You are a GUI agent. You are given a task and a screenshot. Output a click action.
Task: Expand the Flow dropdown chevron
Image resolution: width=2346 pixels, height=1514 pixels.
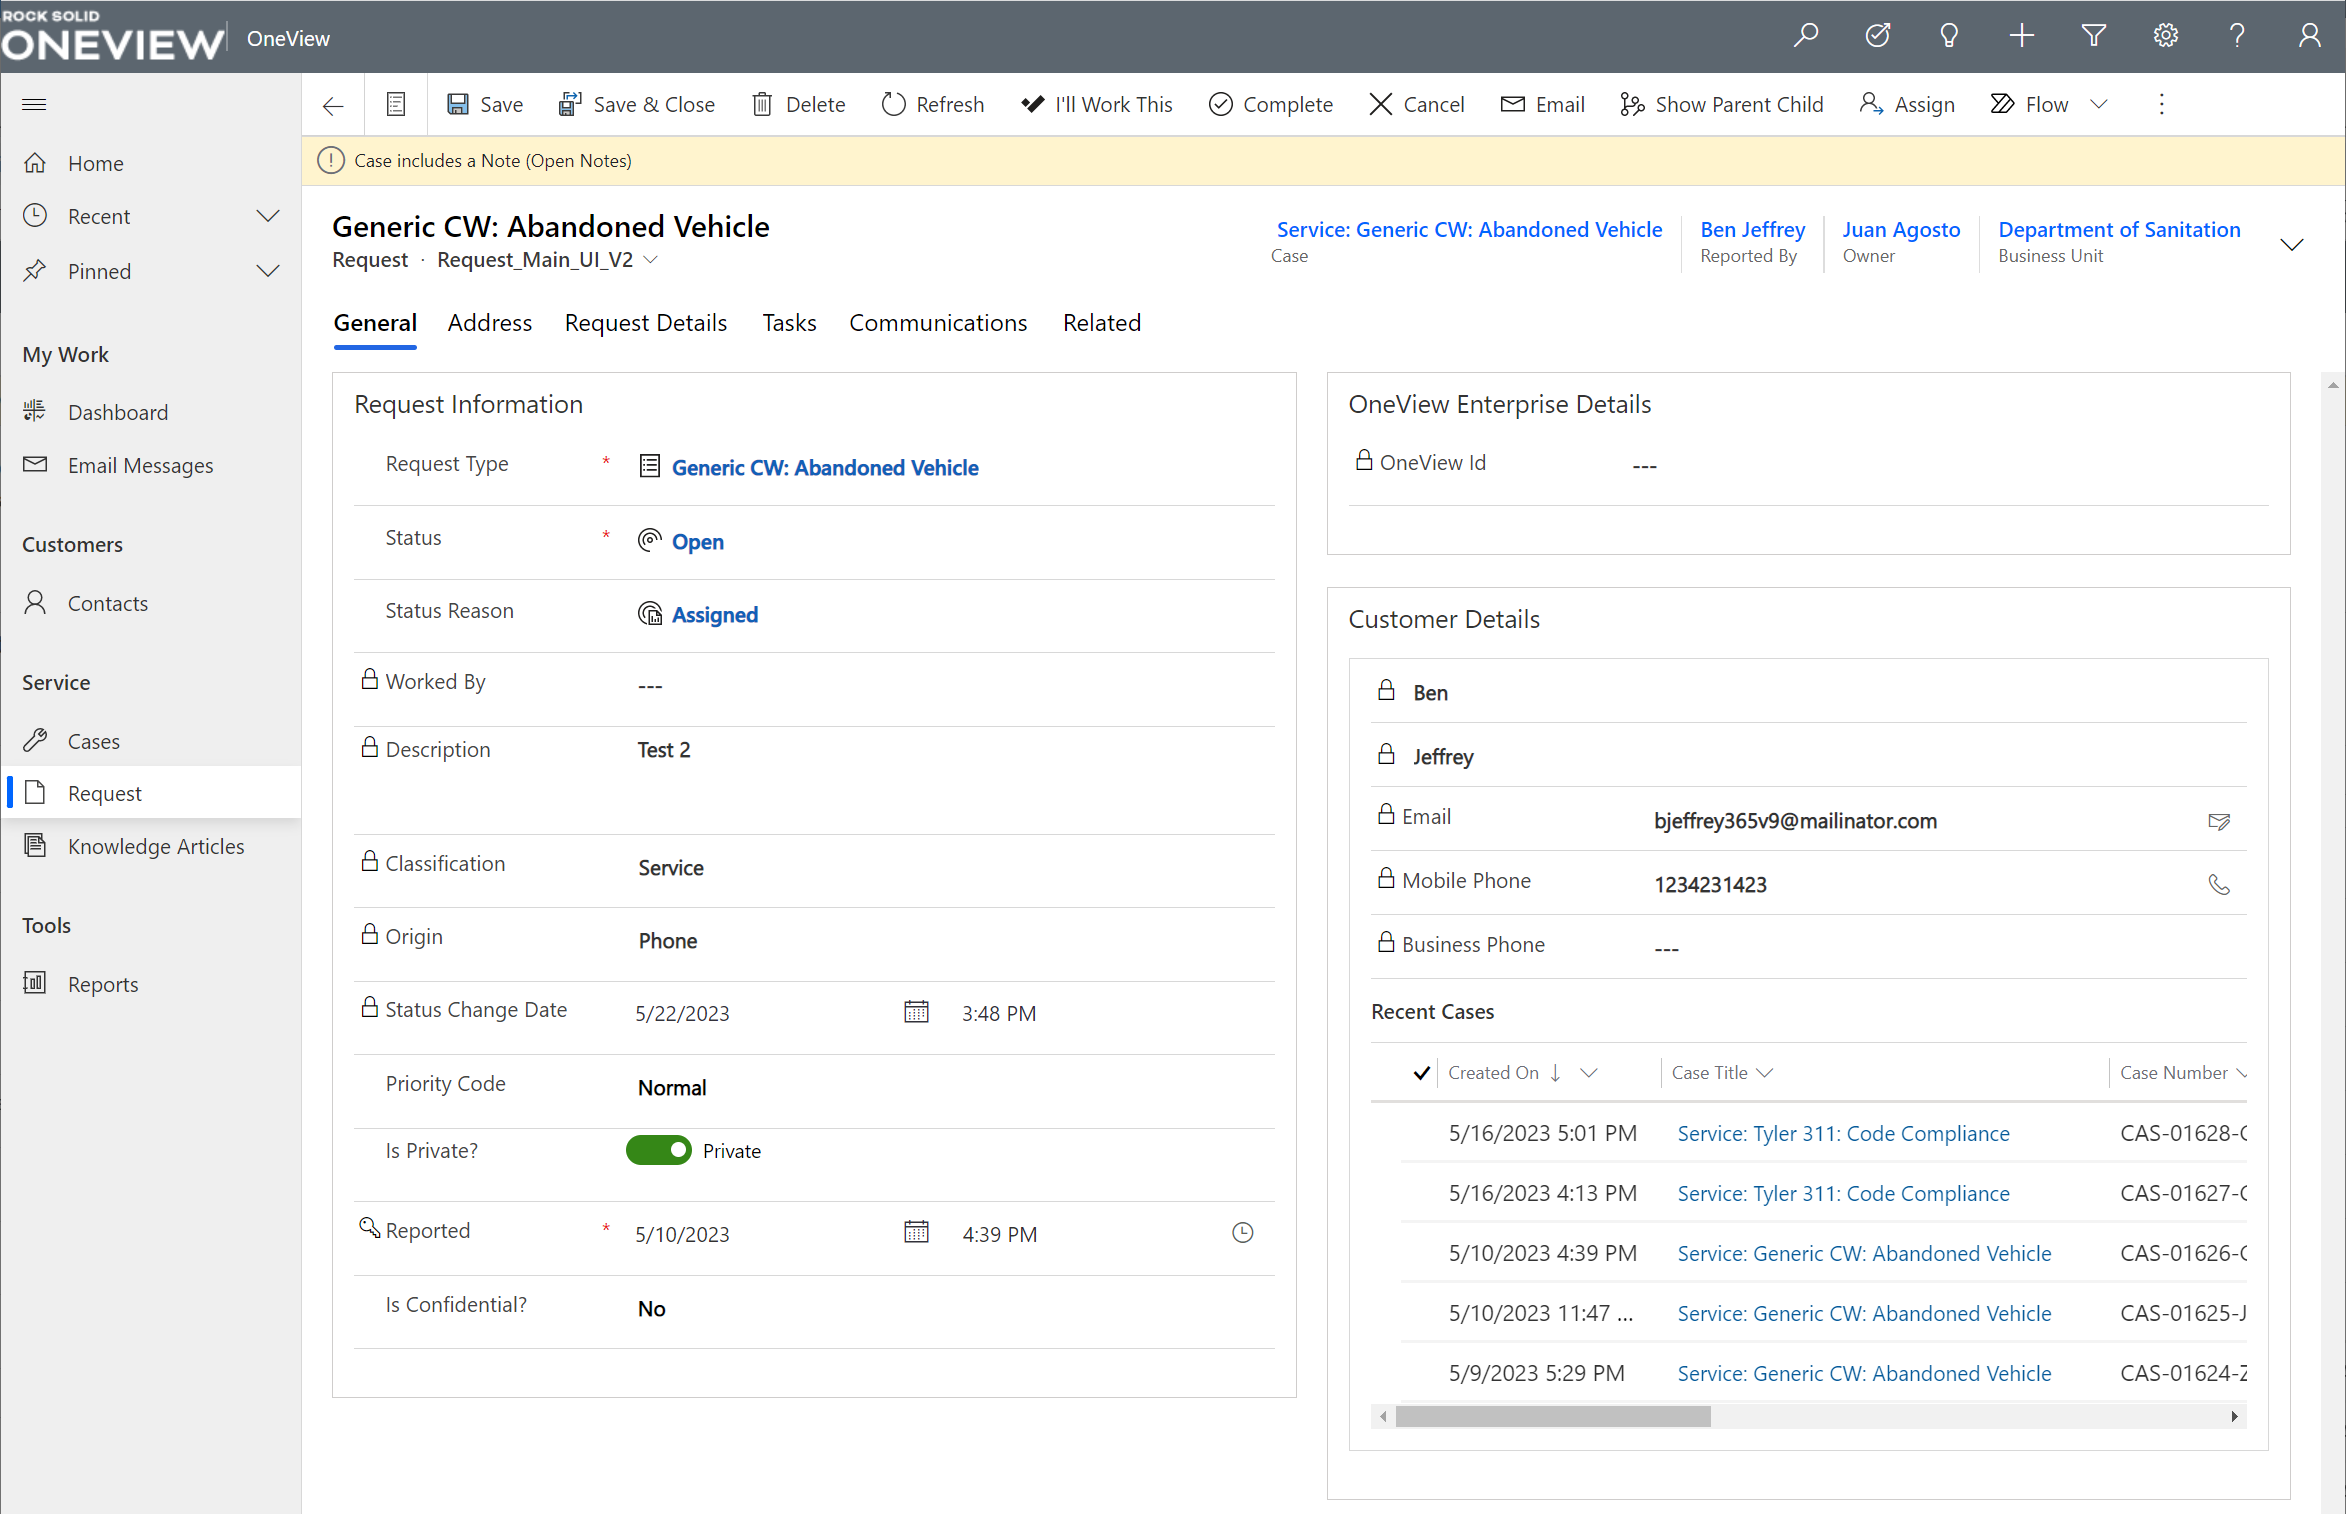[x=2099, y=104]
